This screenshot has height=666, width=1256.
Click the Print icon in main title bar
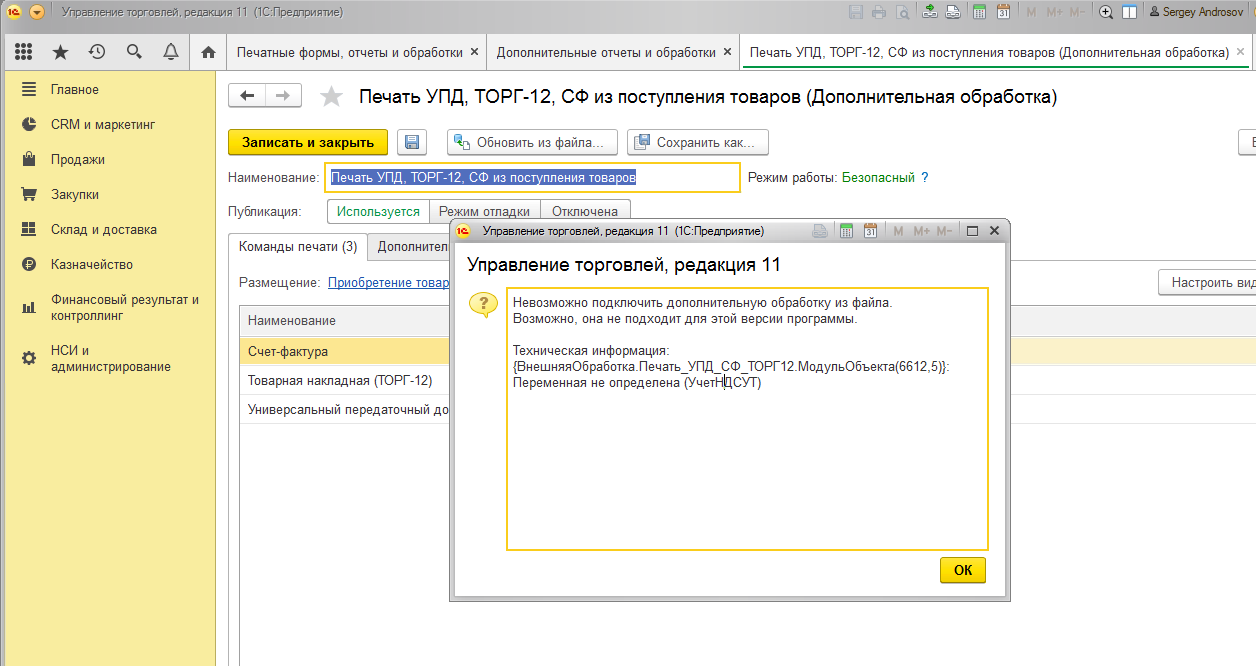879,12
